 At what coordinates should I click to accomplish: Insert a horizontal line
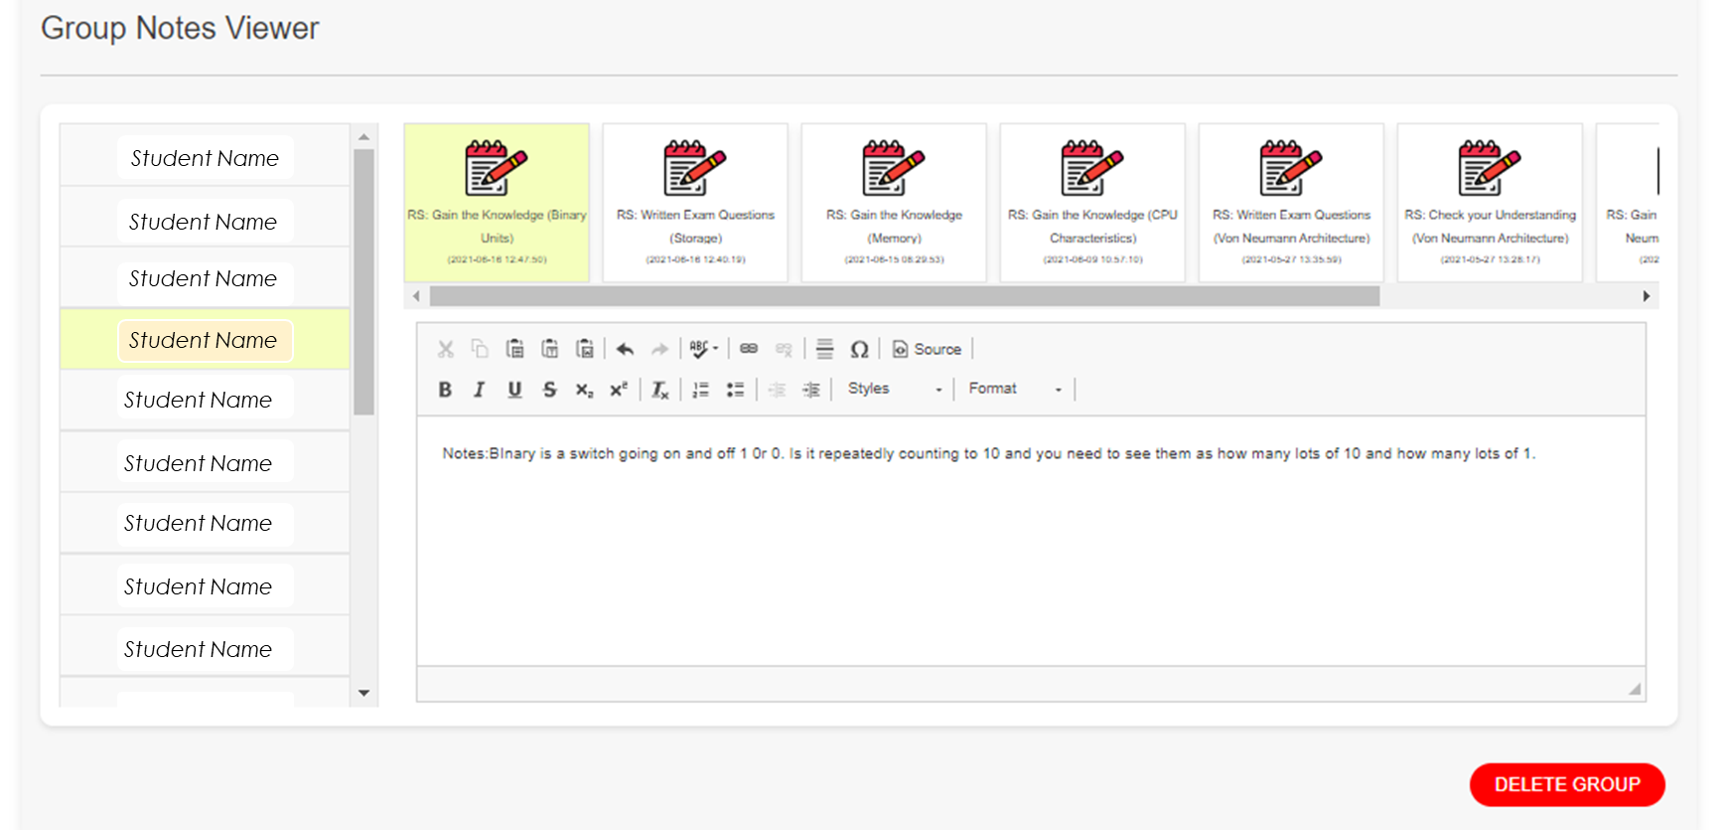coord(824,349)
